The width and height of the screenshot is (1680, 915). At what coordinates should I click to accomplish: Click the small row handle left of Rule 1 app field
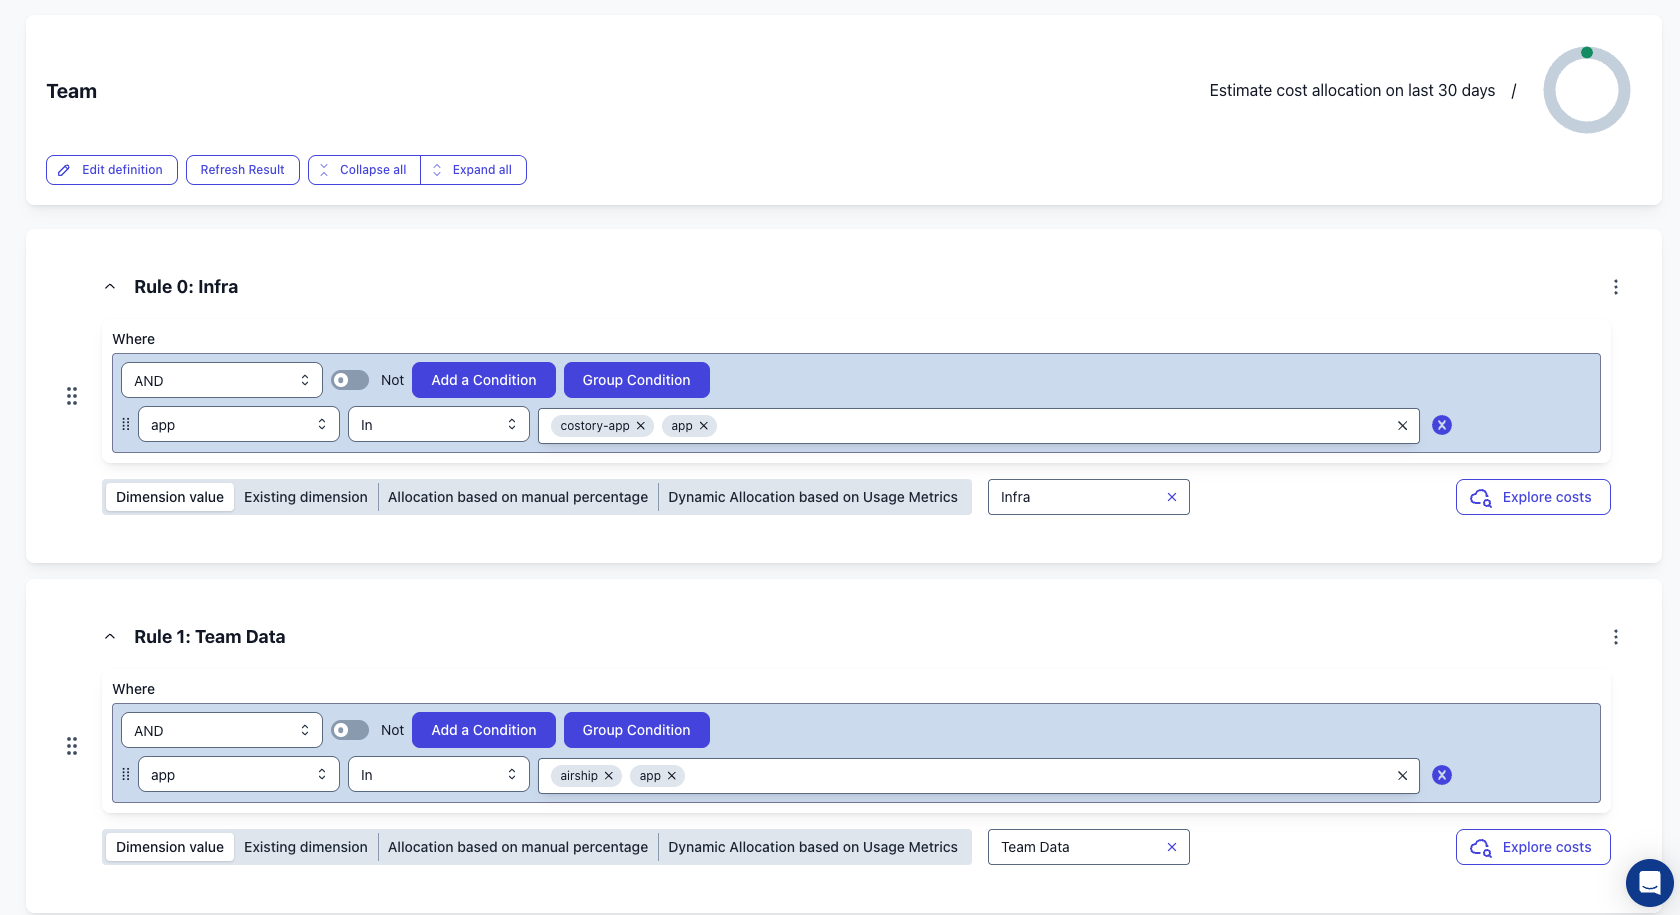126,774
